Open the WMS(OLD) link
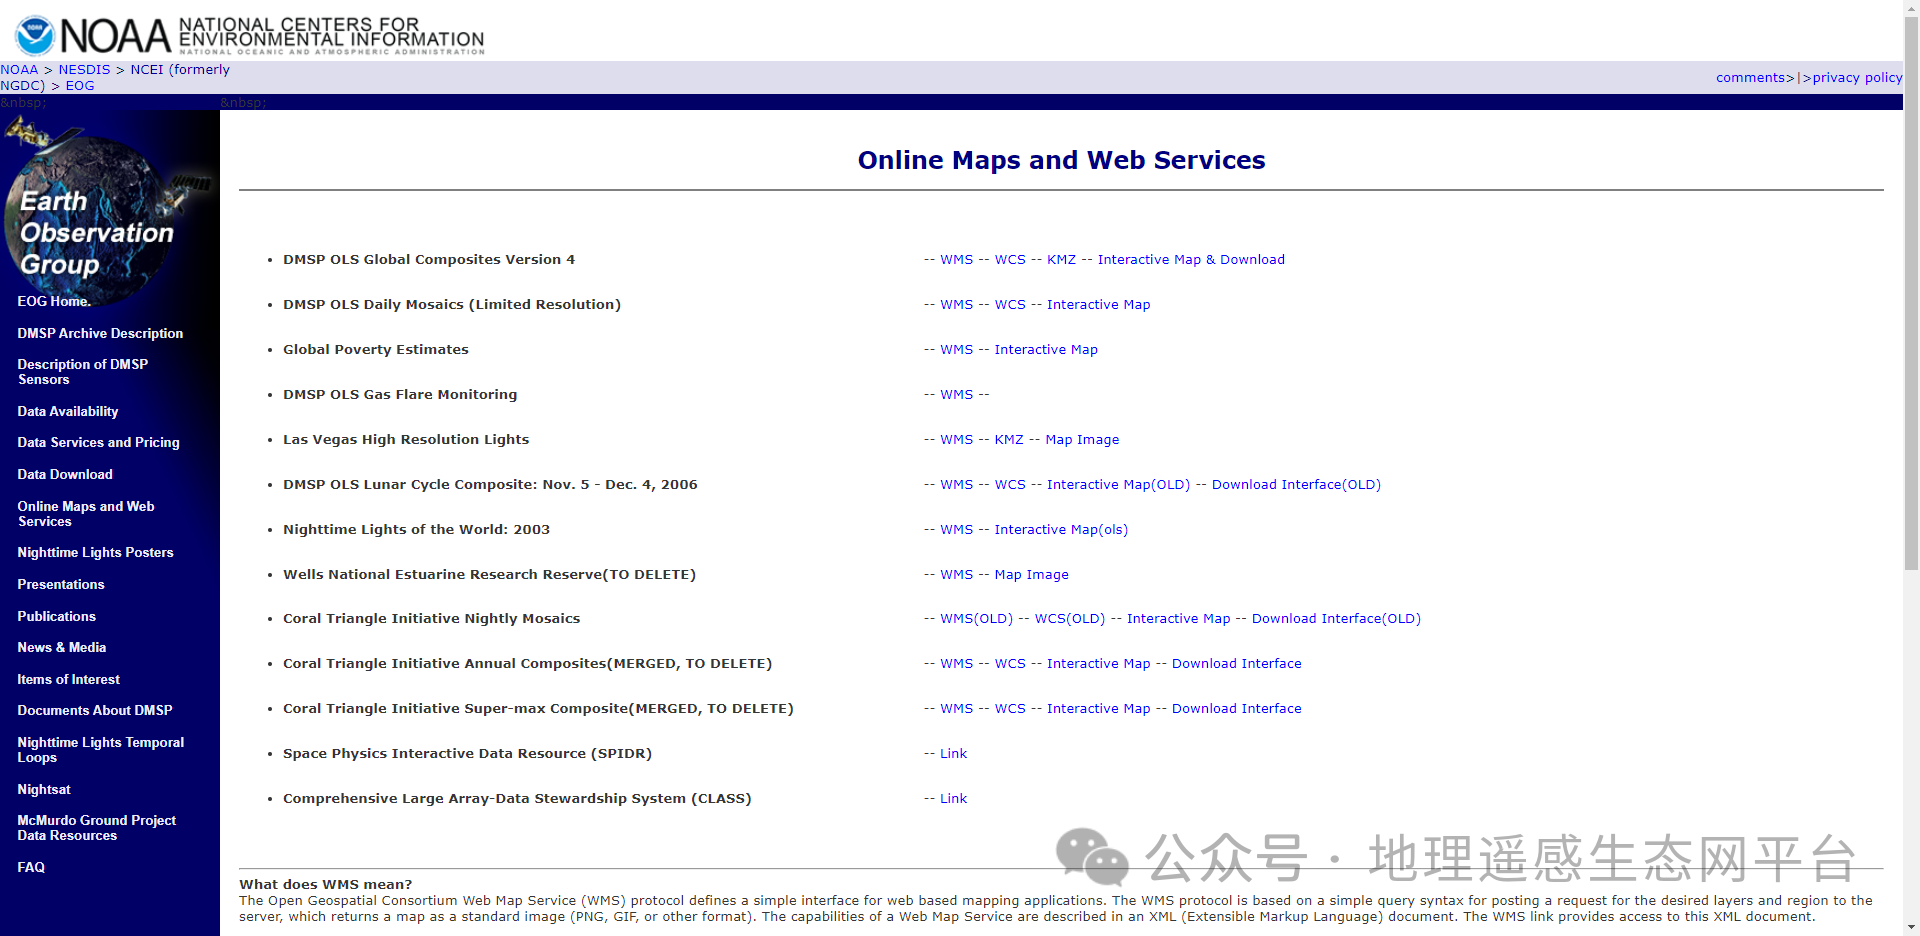Image resolution: width=1920 pixels, height=936 pixels. (x=976, y=618)
